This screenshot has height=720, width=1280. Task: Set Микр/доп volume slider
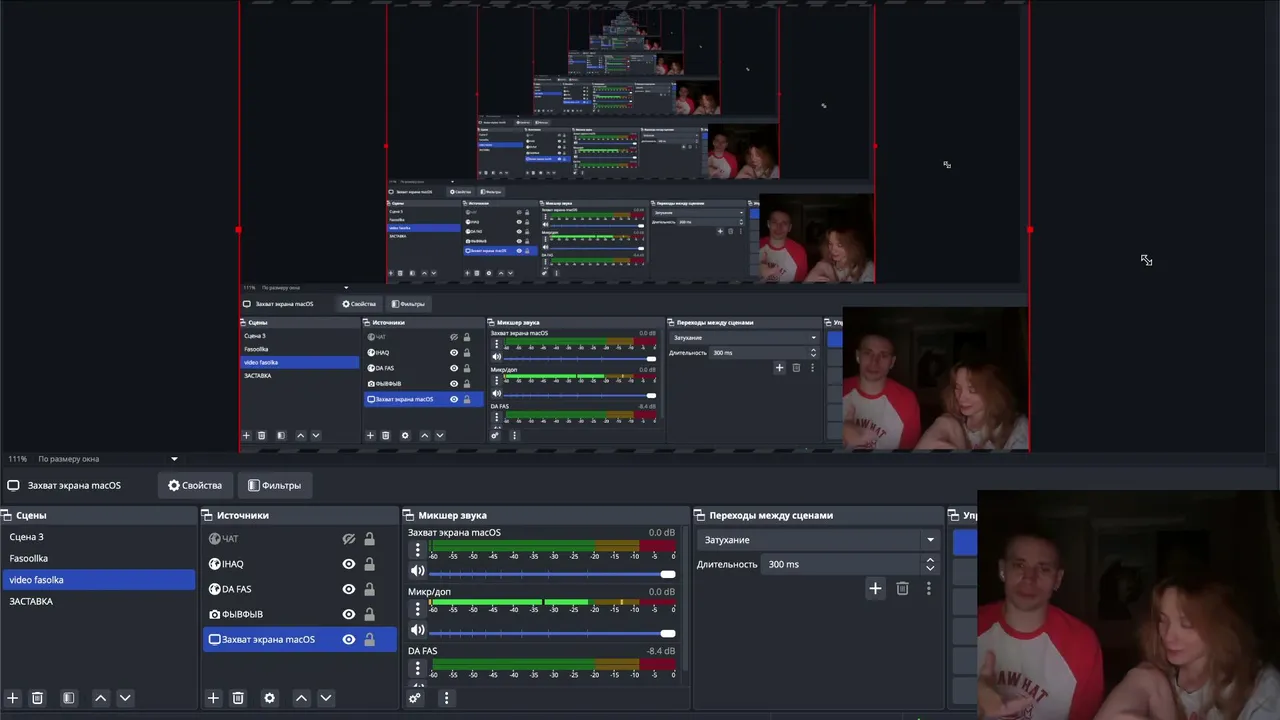click(x=552, y=633)
